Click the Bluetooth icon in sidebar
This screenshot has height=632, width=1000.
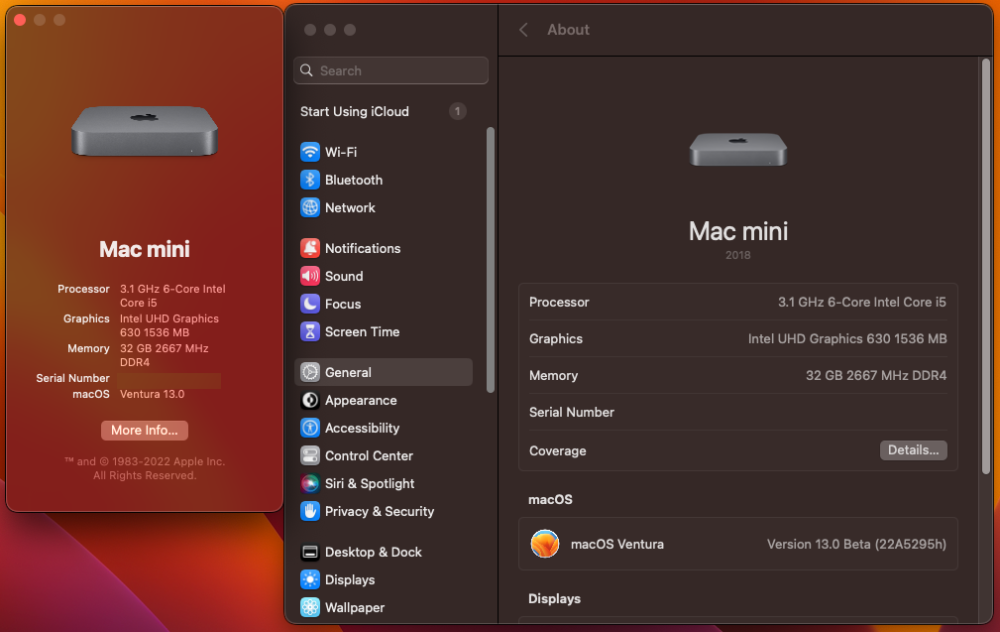point(310,180)
